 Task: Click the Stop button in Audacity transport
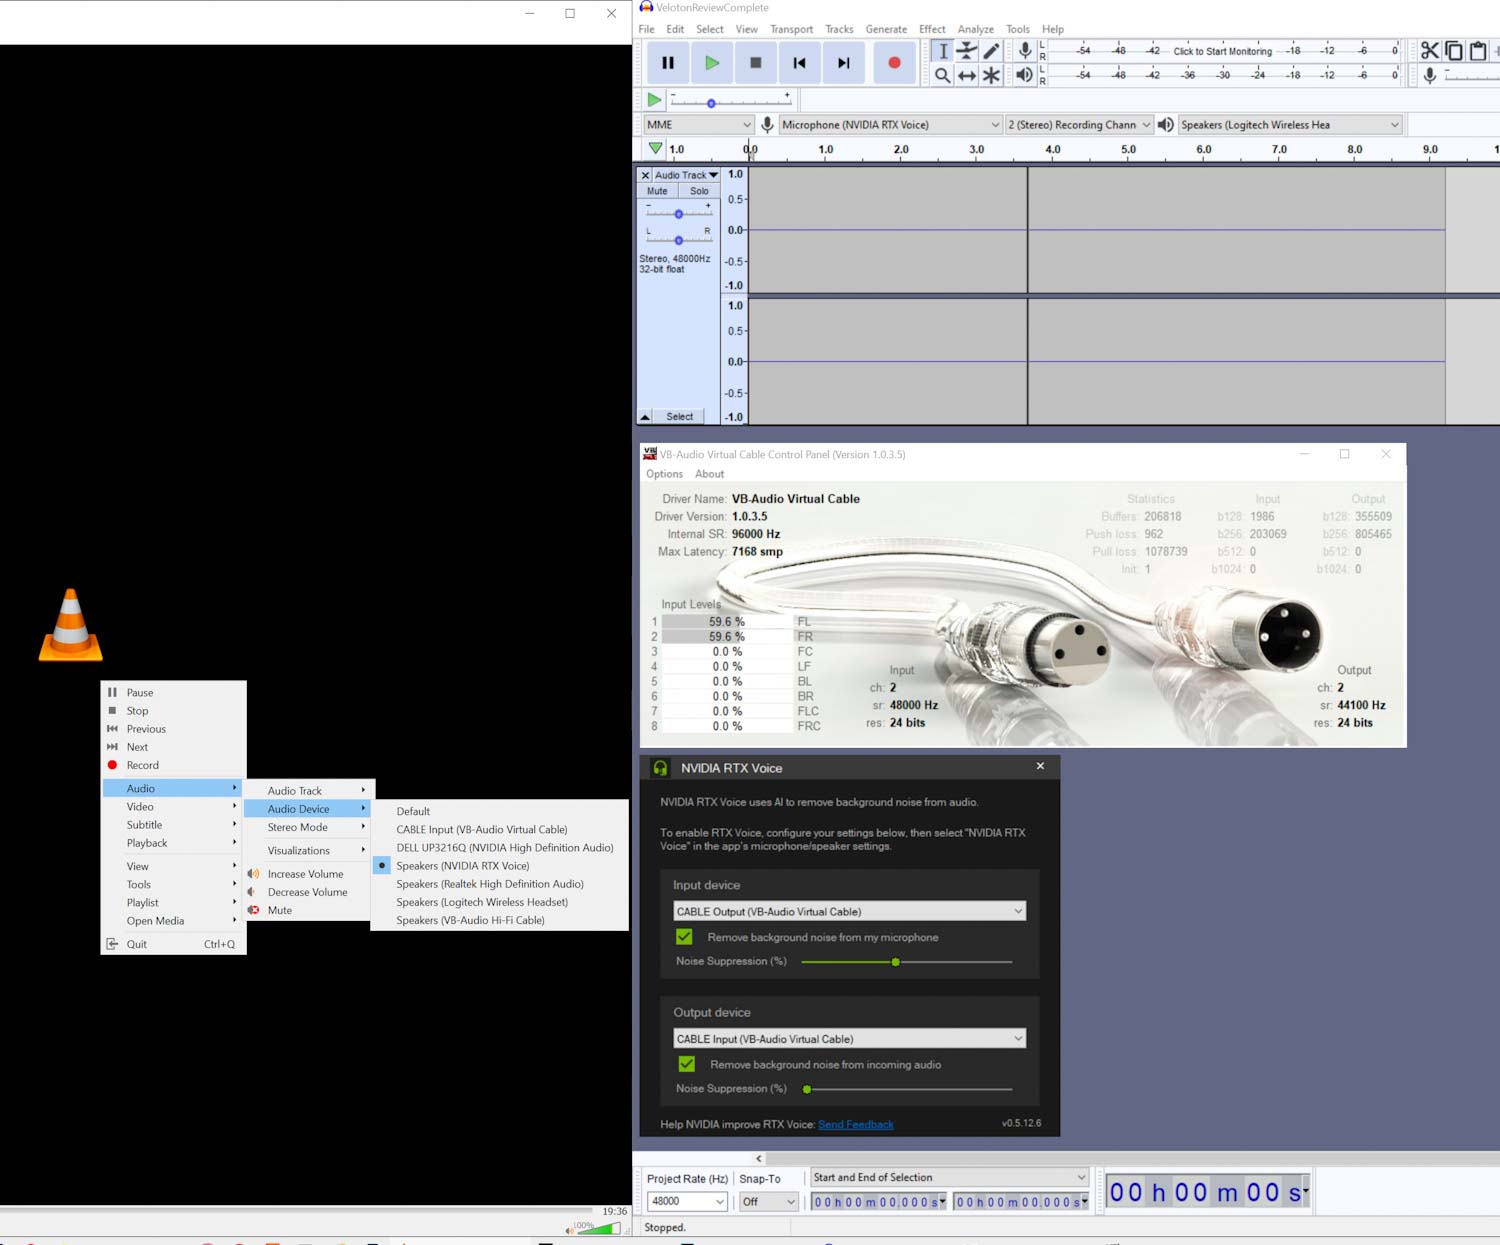tap(756, 63)
